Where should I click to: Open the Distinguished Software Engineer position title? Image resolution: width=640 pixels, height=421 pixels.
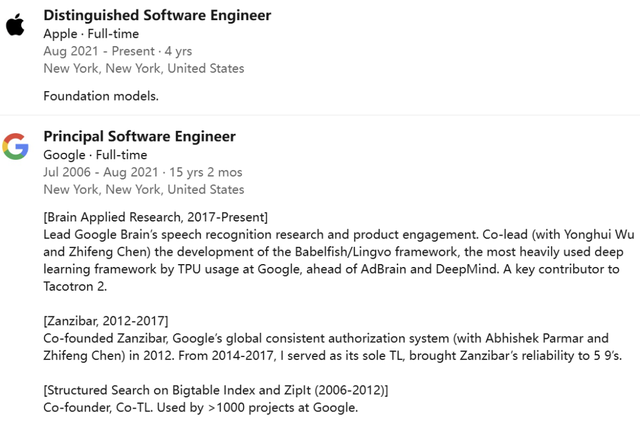(x=157, y=15)
